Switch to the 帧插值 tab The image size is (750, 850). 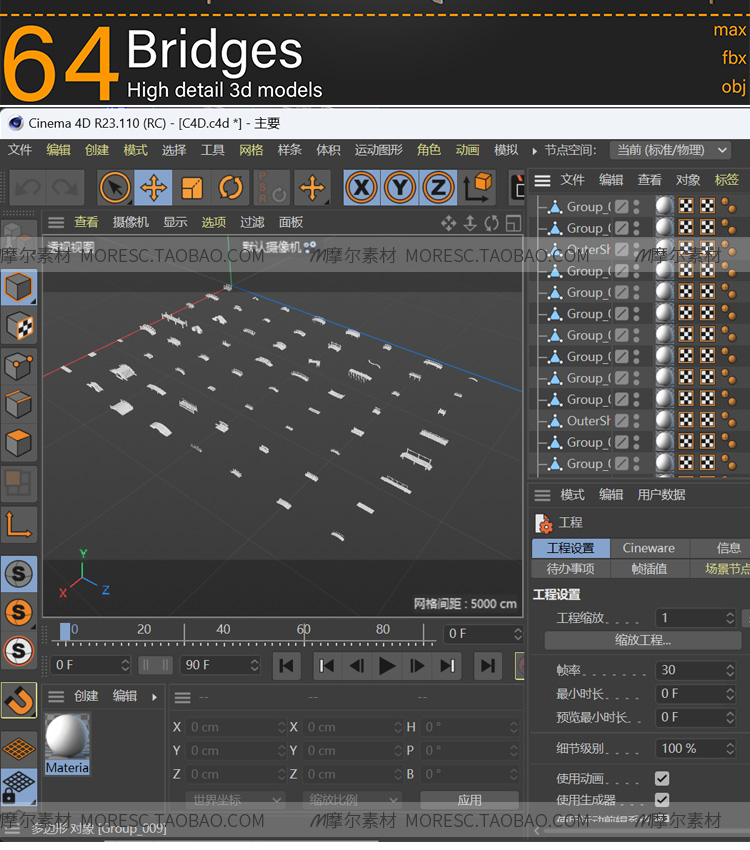pos(649,569)
